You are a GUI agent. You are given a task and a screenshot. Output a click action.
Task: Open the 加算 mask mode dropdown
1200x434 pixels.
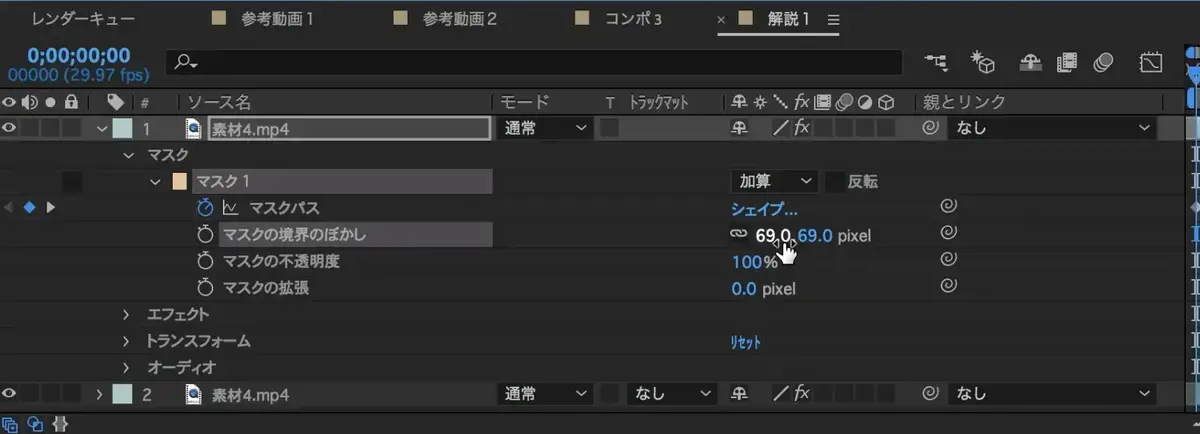point(774,182)
